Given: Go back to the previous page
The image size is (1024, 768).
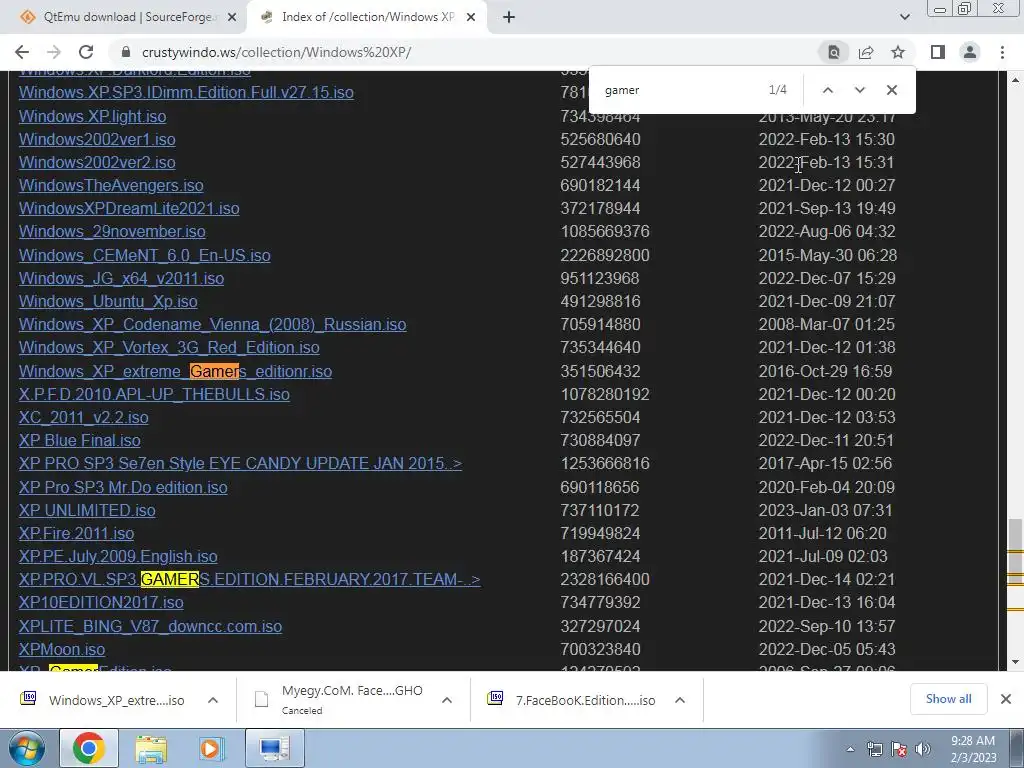Looking at the screenshot, I should point(22,52).
